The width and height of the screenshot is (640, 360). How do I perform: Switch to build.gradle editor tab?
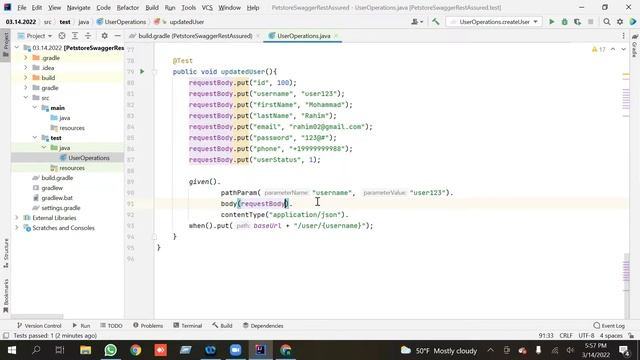195,36
